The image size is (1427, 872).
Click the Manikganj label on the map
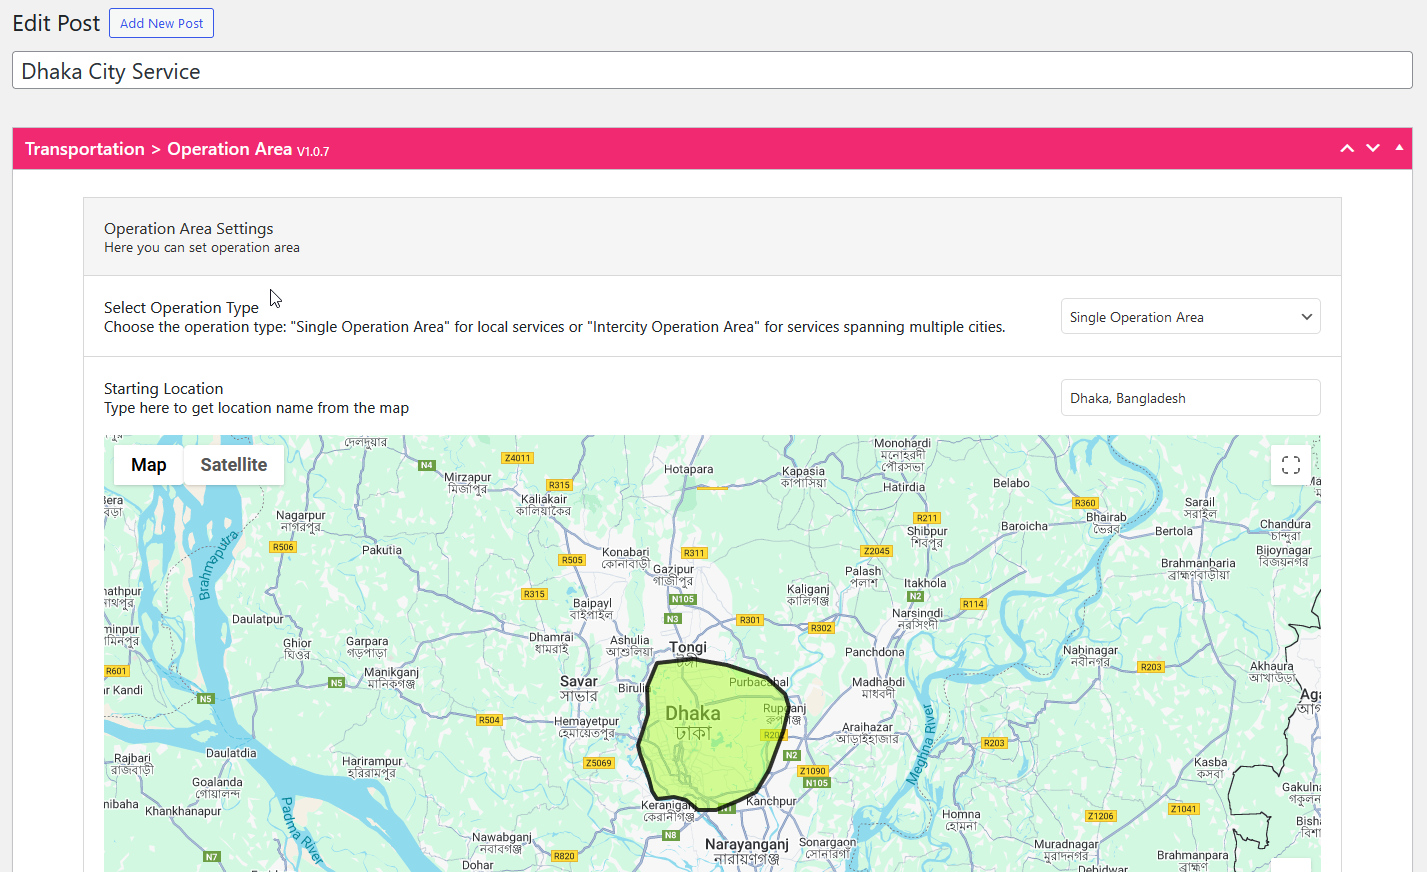391,673
